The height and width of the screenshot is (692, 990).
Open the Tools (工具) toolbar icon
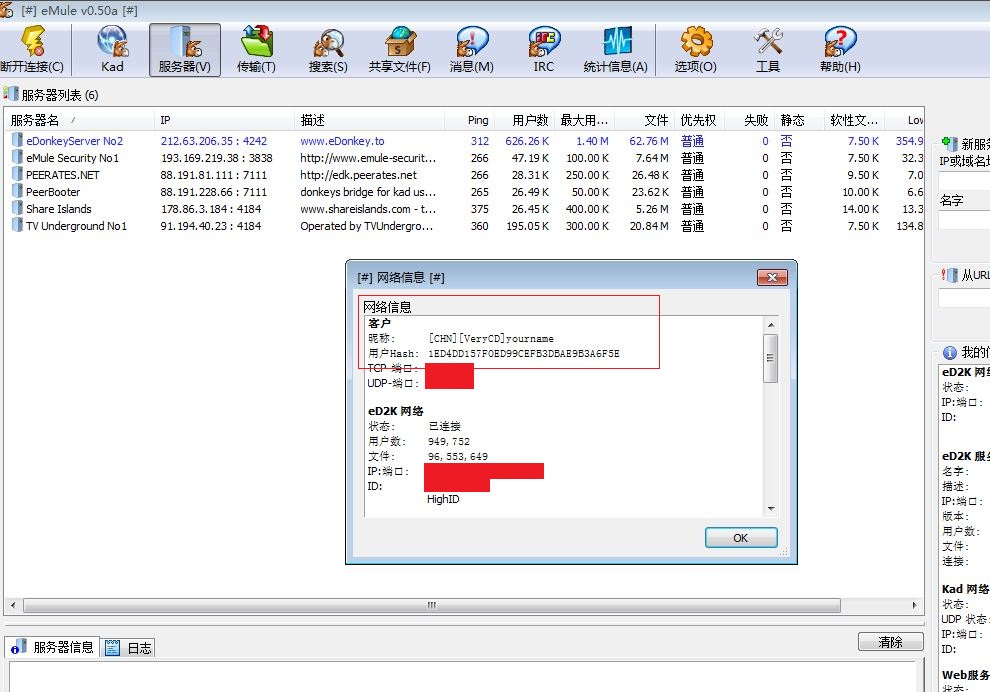[x=768, y=49]
